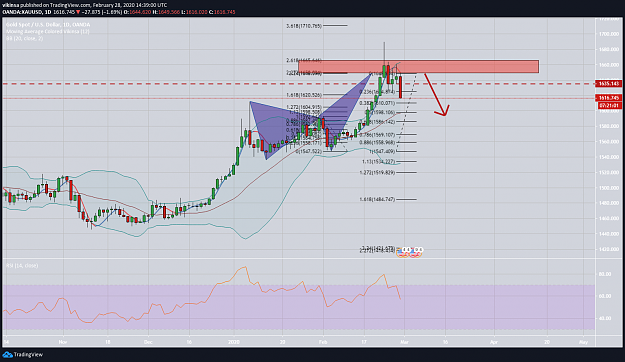Click the 18 date label on time axis

[108, 342]
